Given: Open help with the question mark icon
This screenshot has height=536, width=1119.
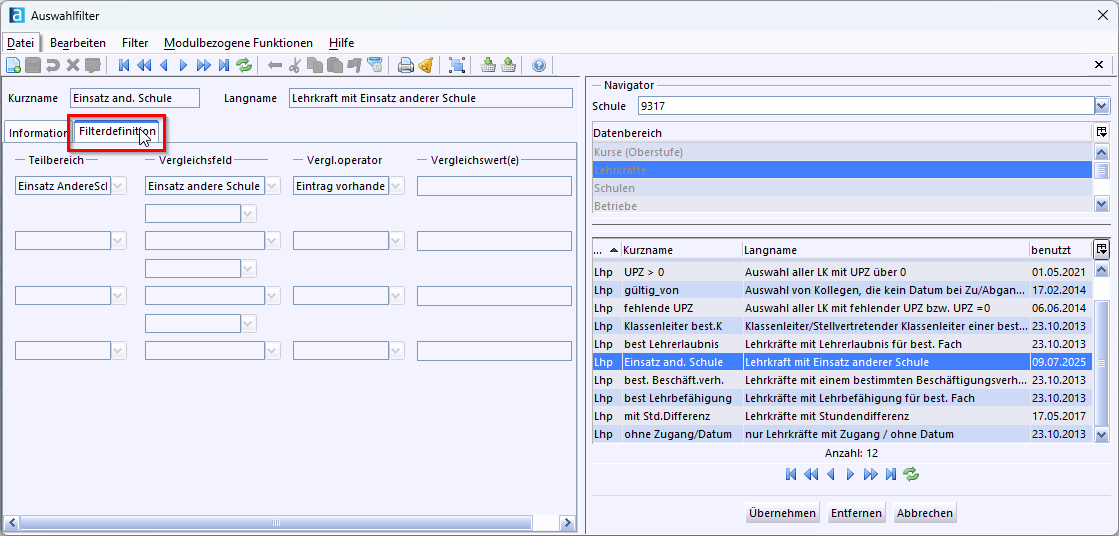Looking at the screenshot, I should click(539, 66).
